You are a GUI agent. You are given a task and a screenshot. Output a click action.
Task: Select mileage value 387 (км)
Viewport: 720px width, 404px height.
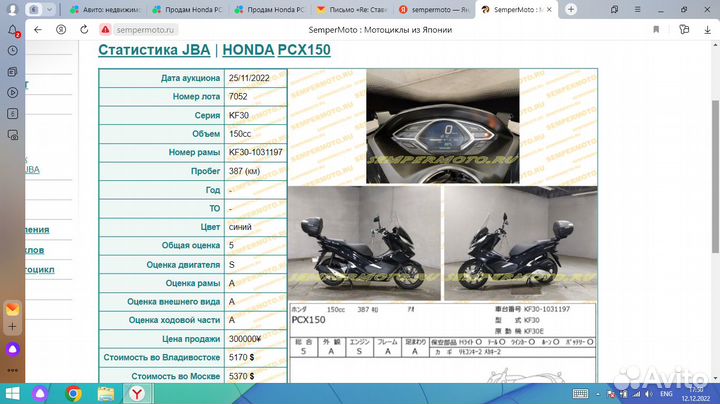(244, 171)
